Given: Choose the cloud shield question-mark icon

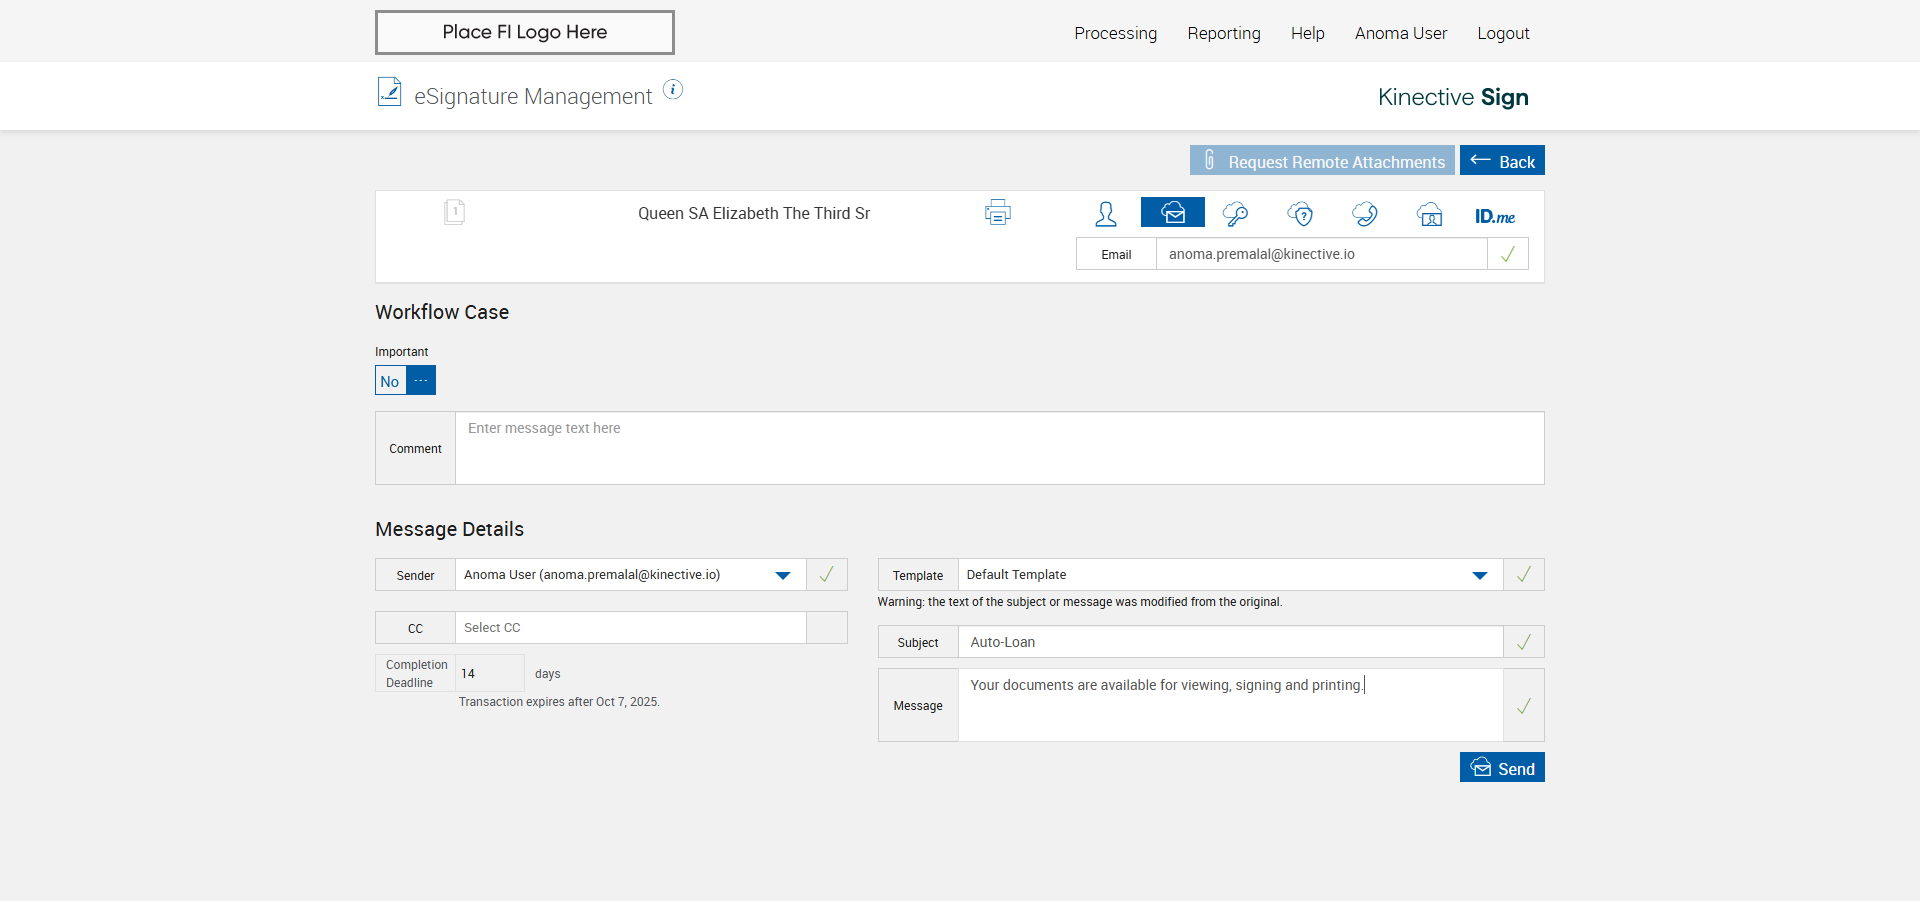Looking at the screenshot, I should point(1300,214).
